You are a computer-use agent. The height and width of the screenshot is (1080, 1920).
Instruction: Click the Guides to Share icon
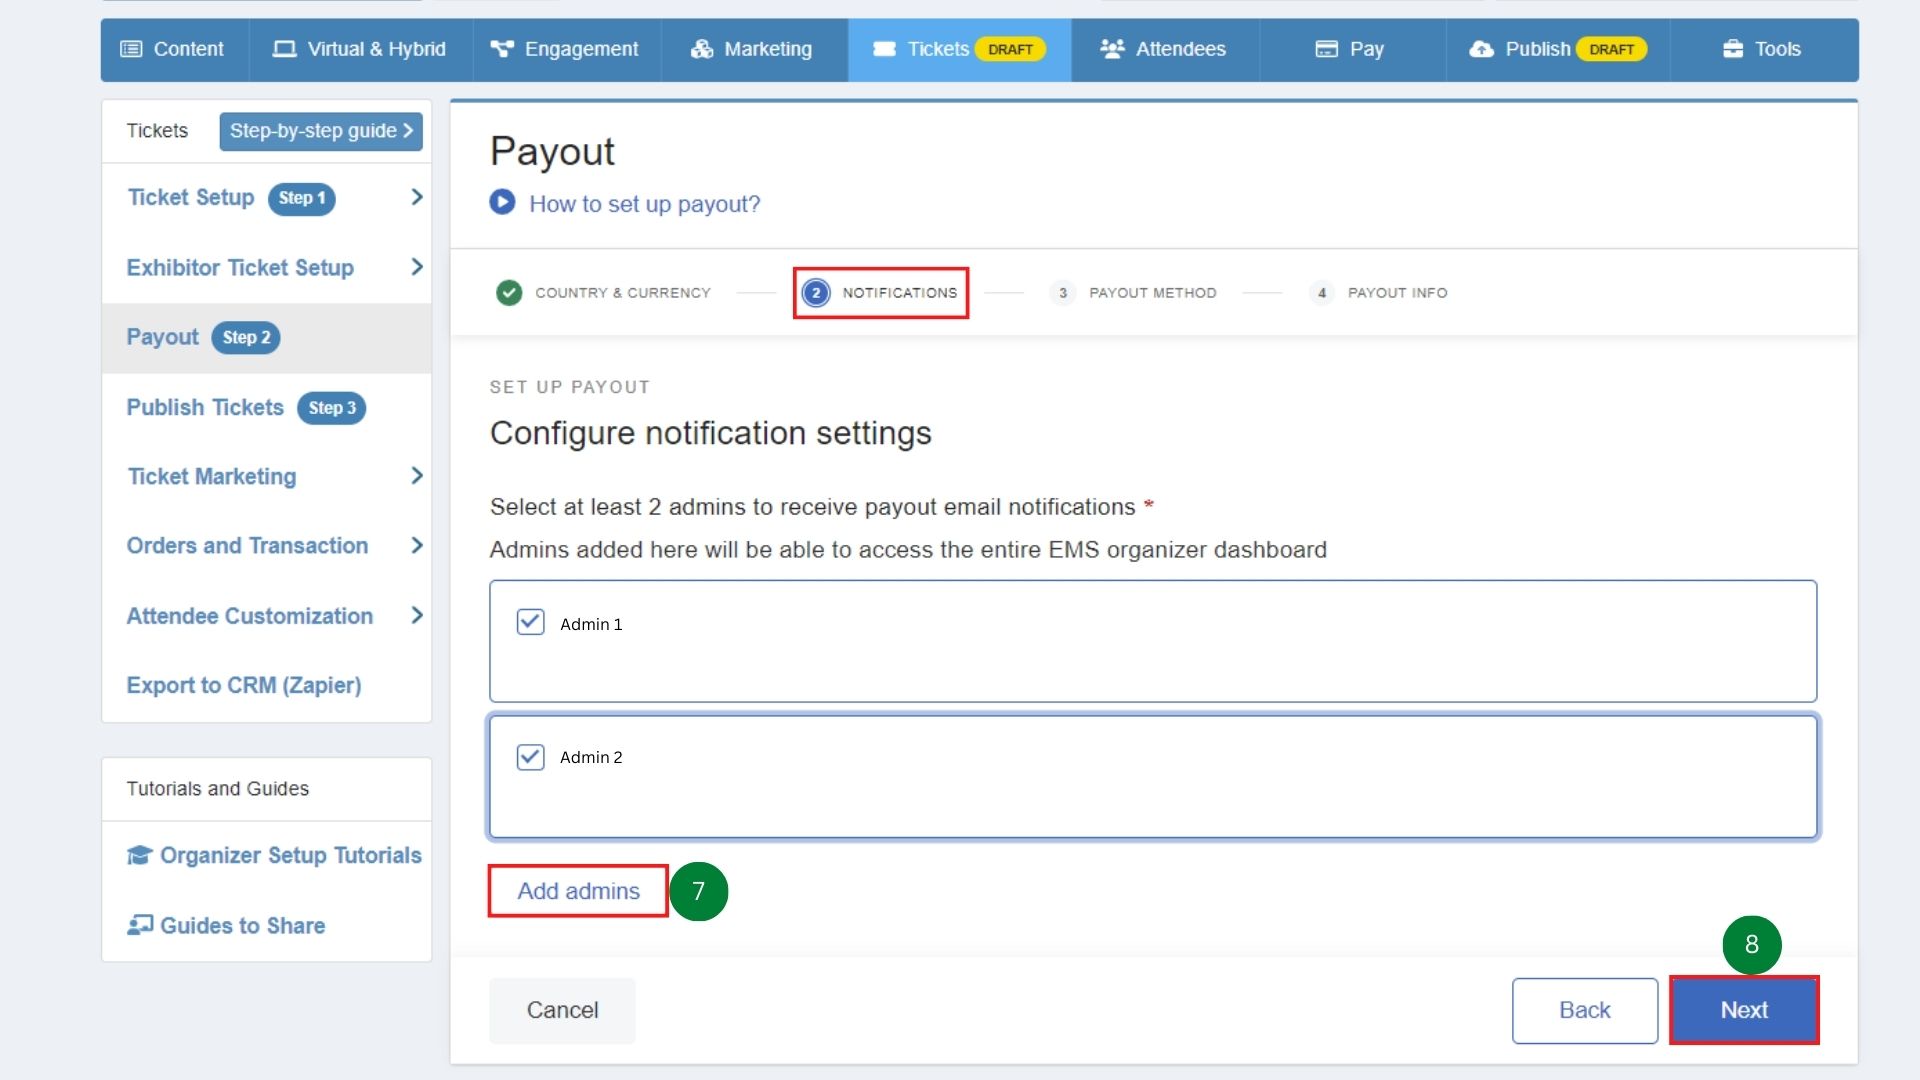click(x=140, y=925)
